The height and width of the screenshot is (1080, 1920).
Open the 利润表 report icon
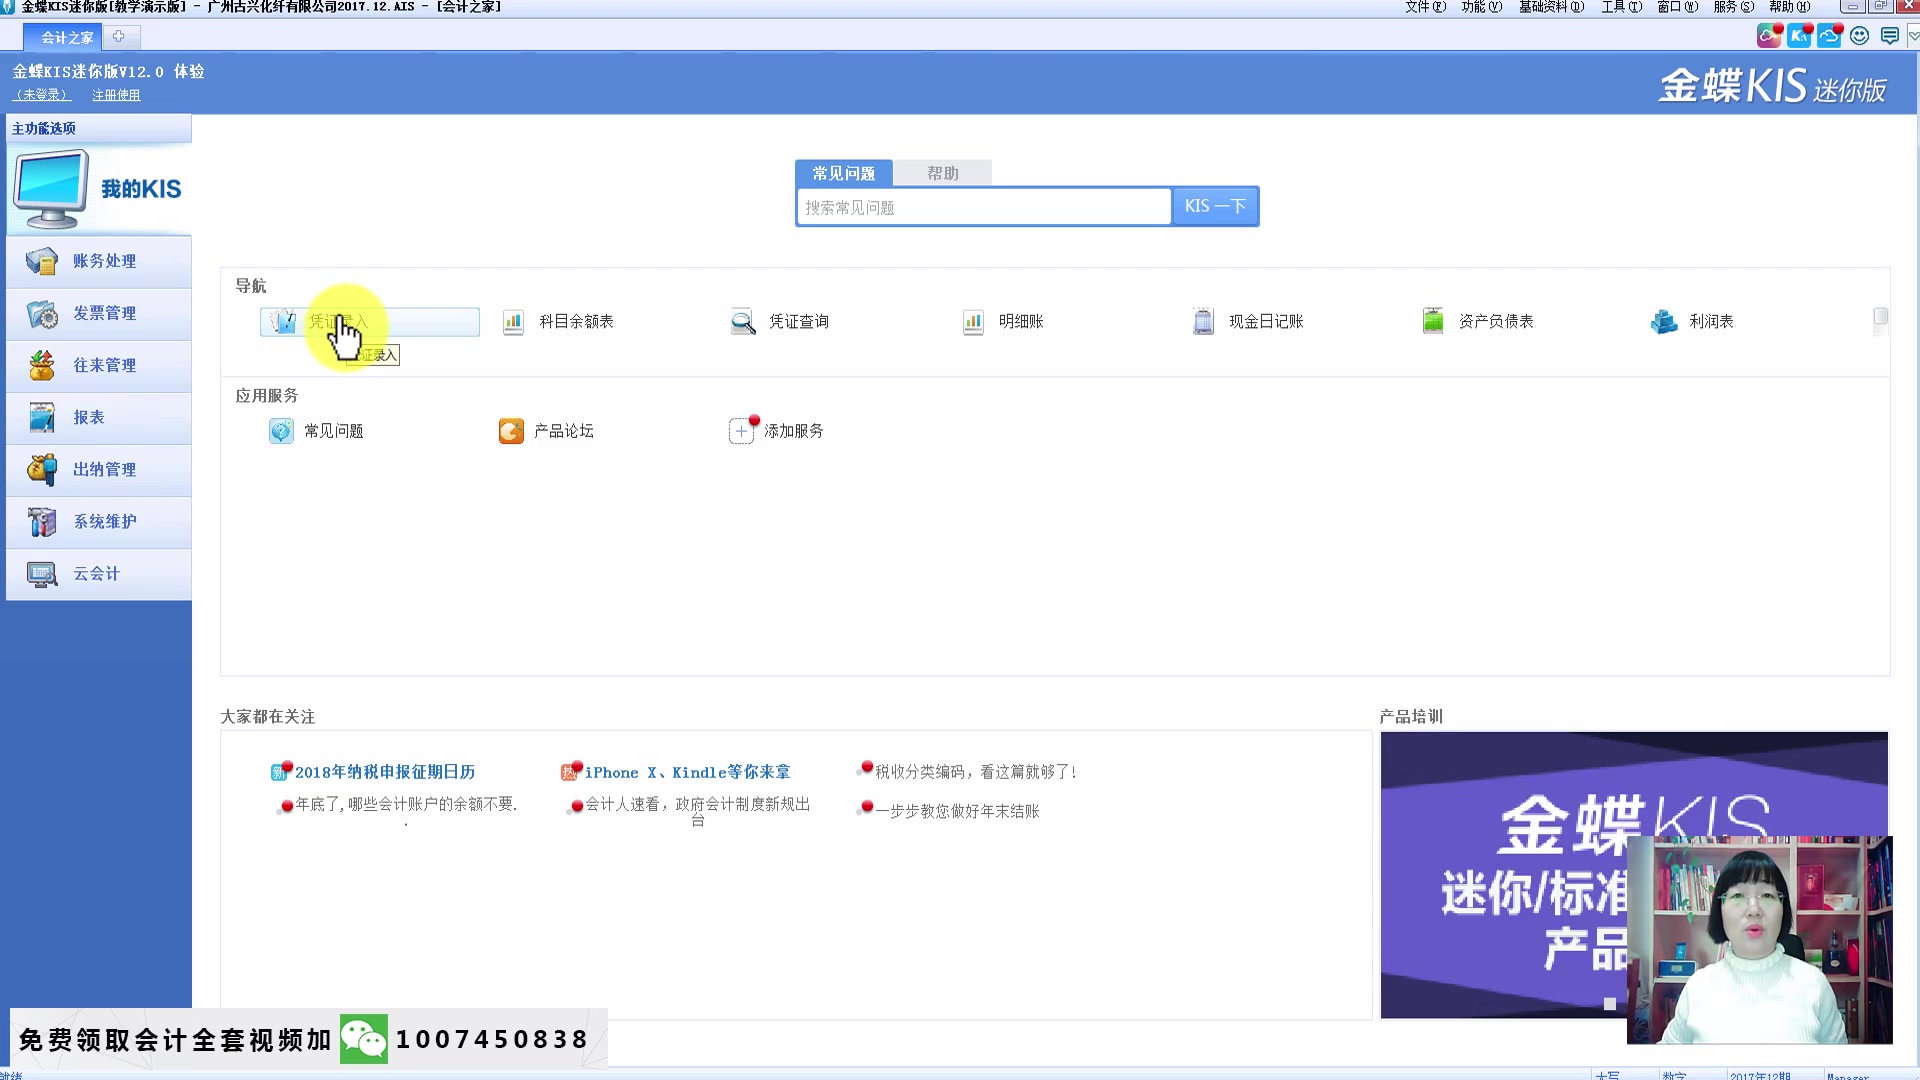click(1664, 322)
